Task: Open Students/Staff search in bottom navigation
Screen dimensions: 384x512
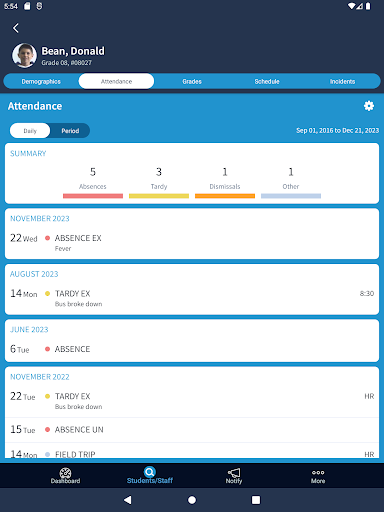Action: [x=150, y=476]
